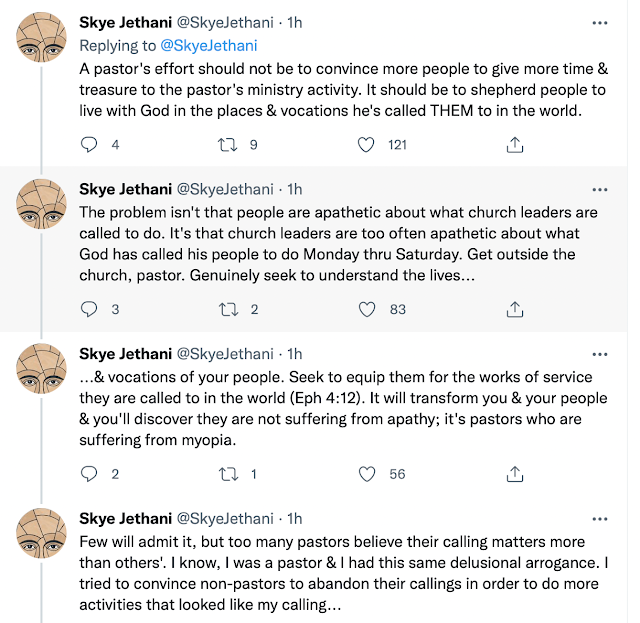Retweet the tweet with 2 retweets
Screen dimensions: 640x623
pyautogui.click(x=227, y=309)
